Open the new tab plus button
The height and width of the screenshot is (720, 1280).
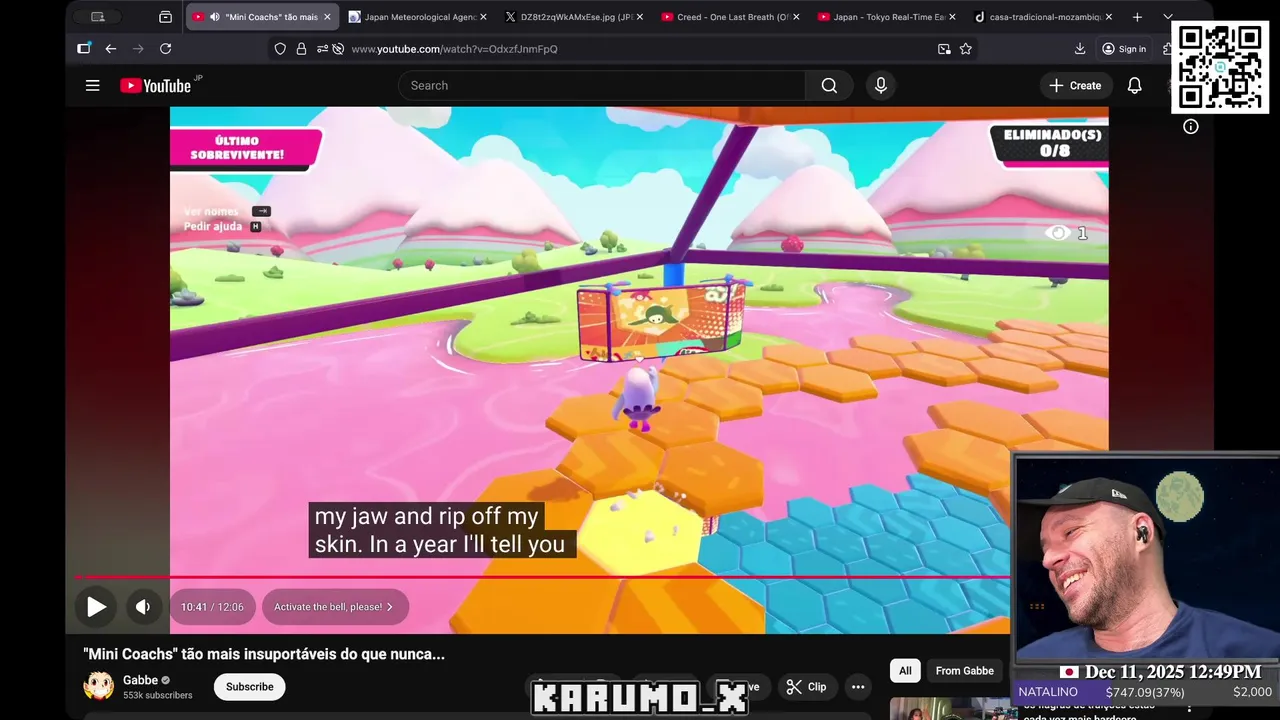click(1137, 17)
